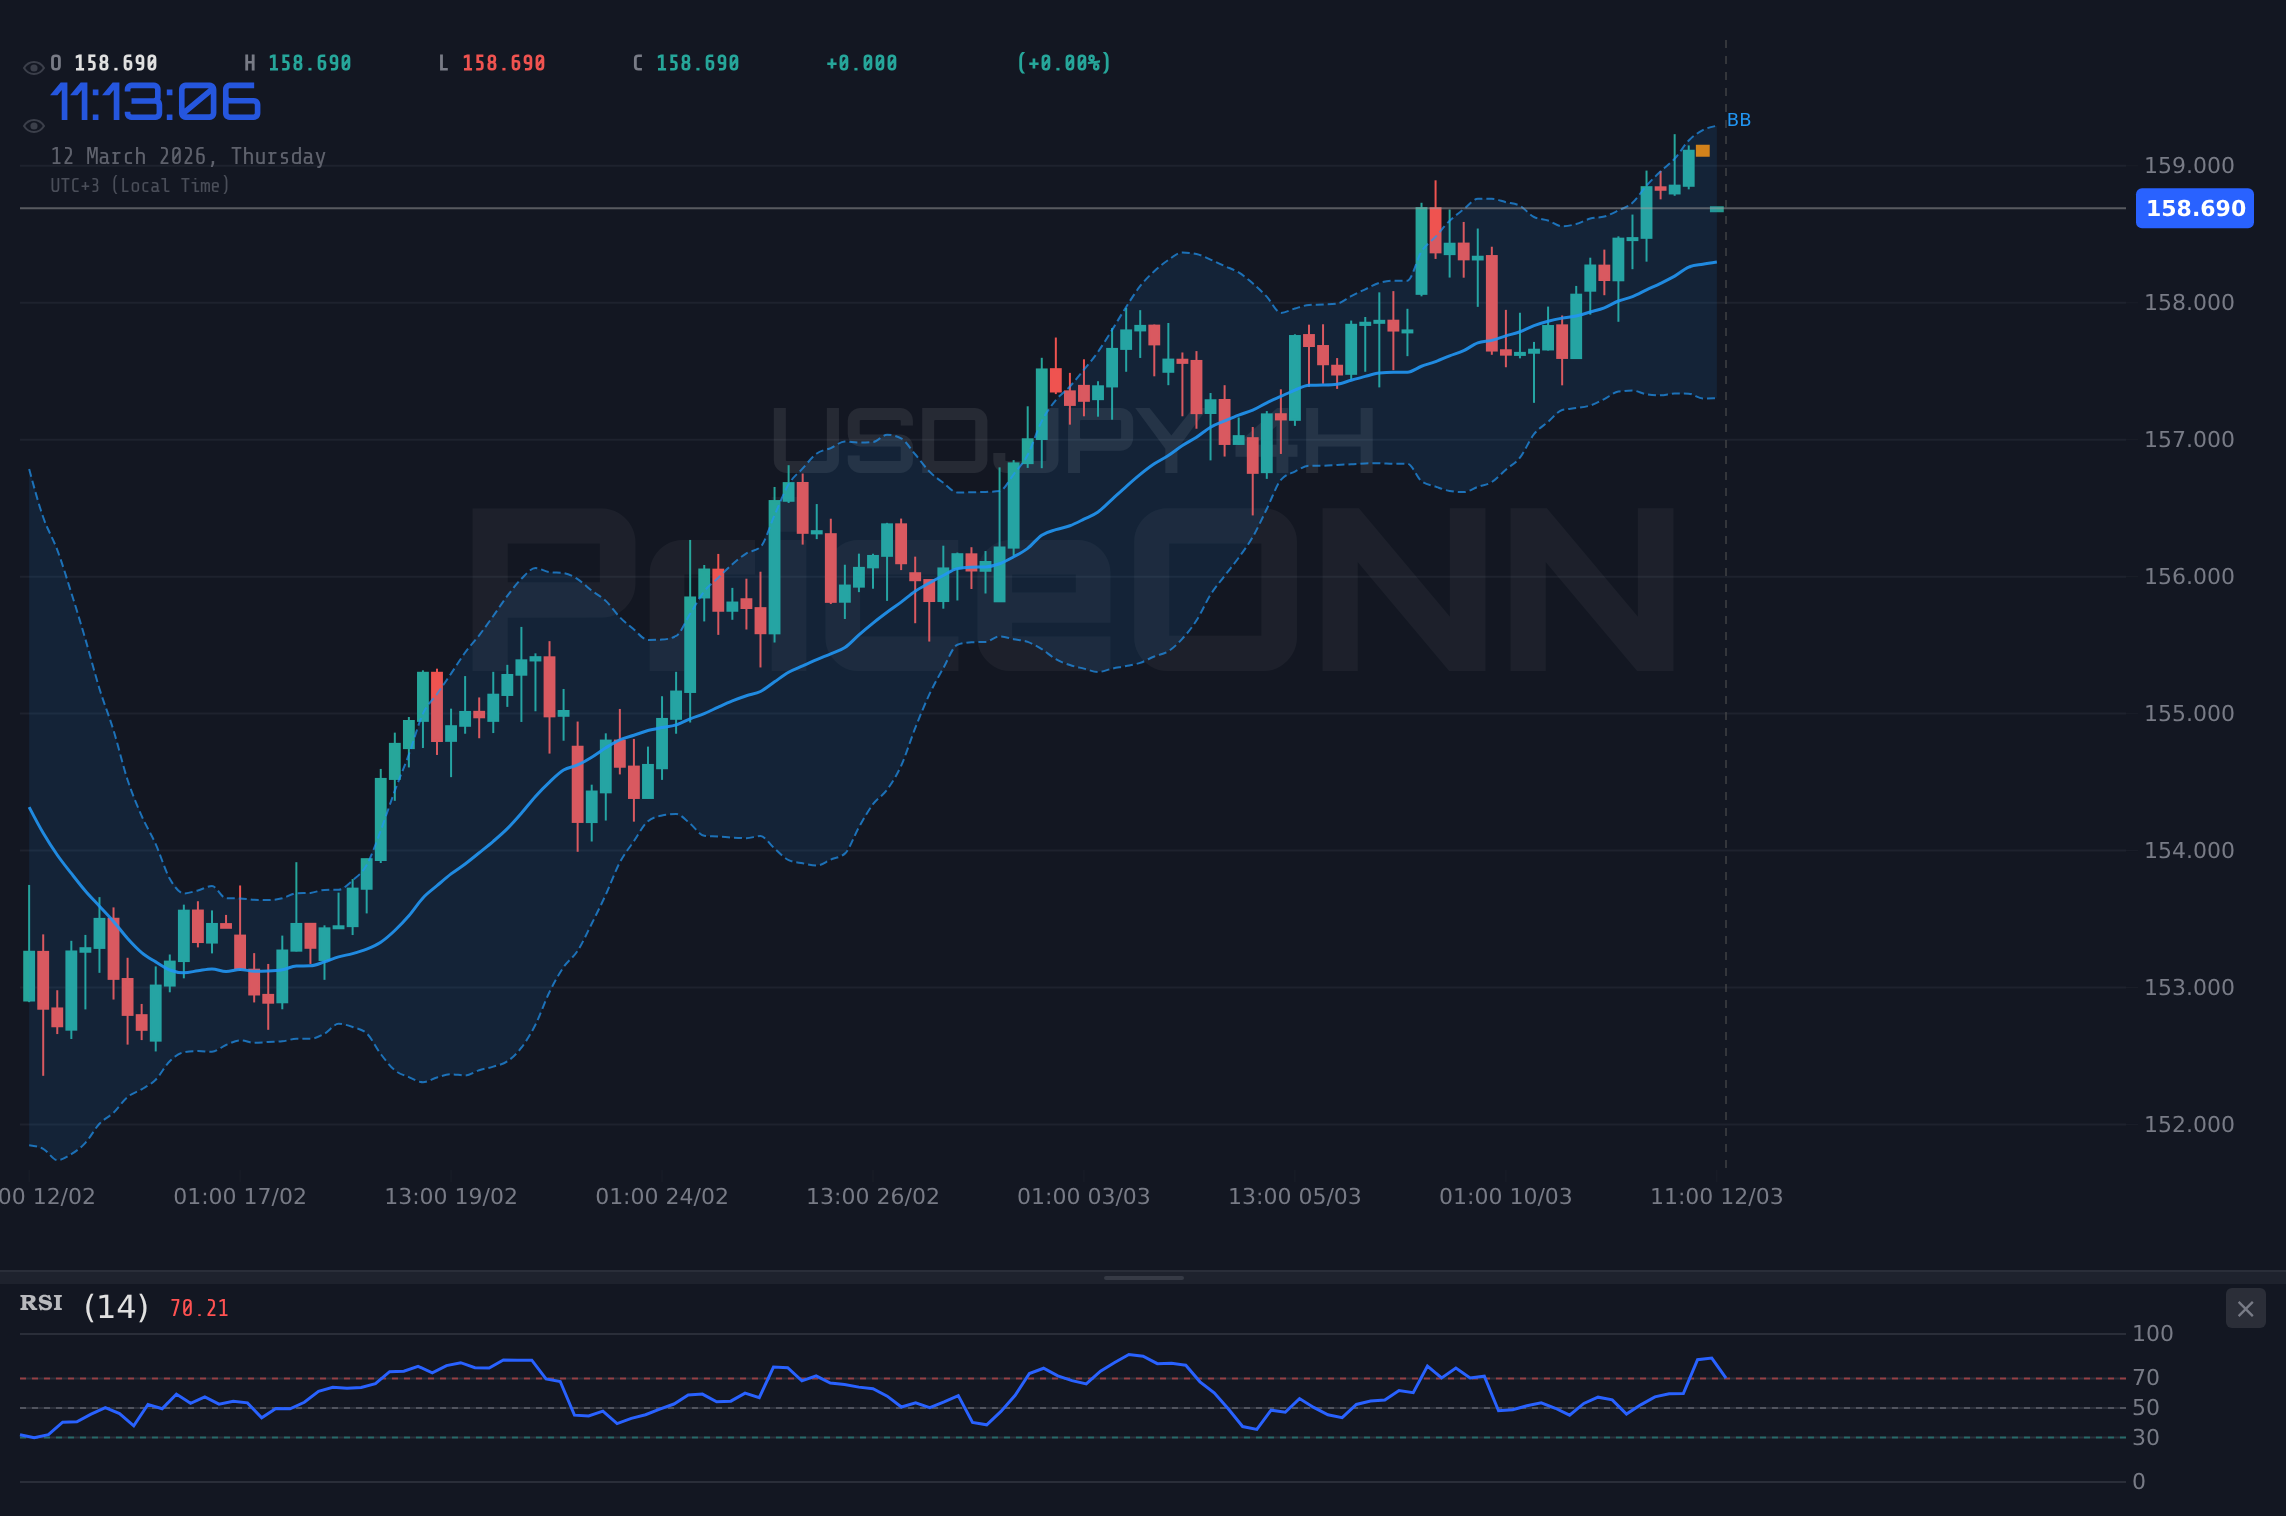
Task: Click the 13:00 26/02 time axis label
Action: coord(873,1196)
